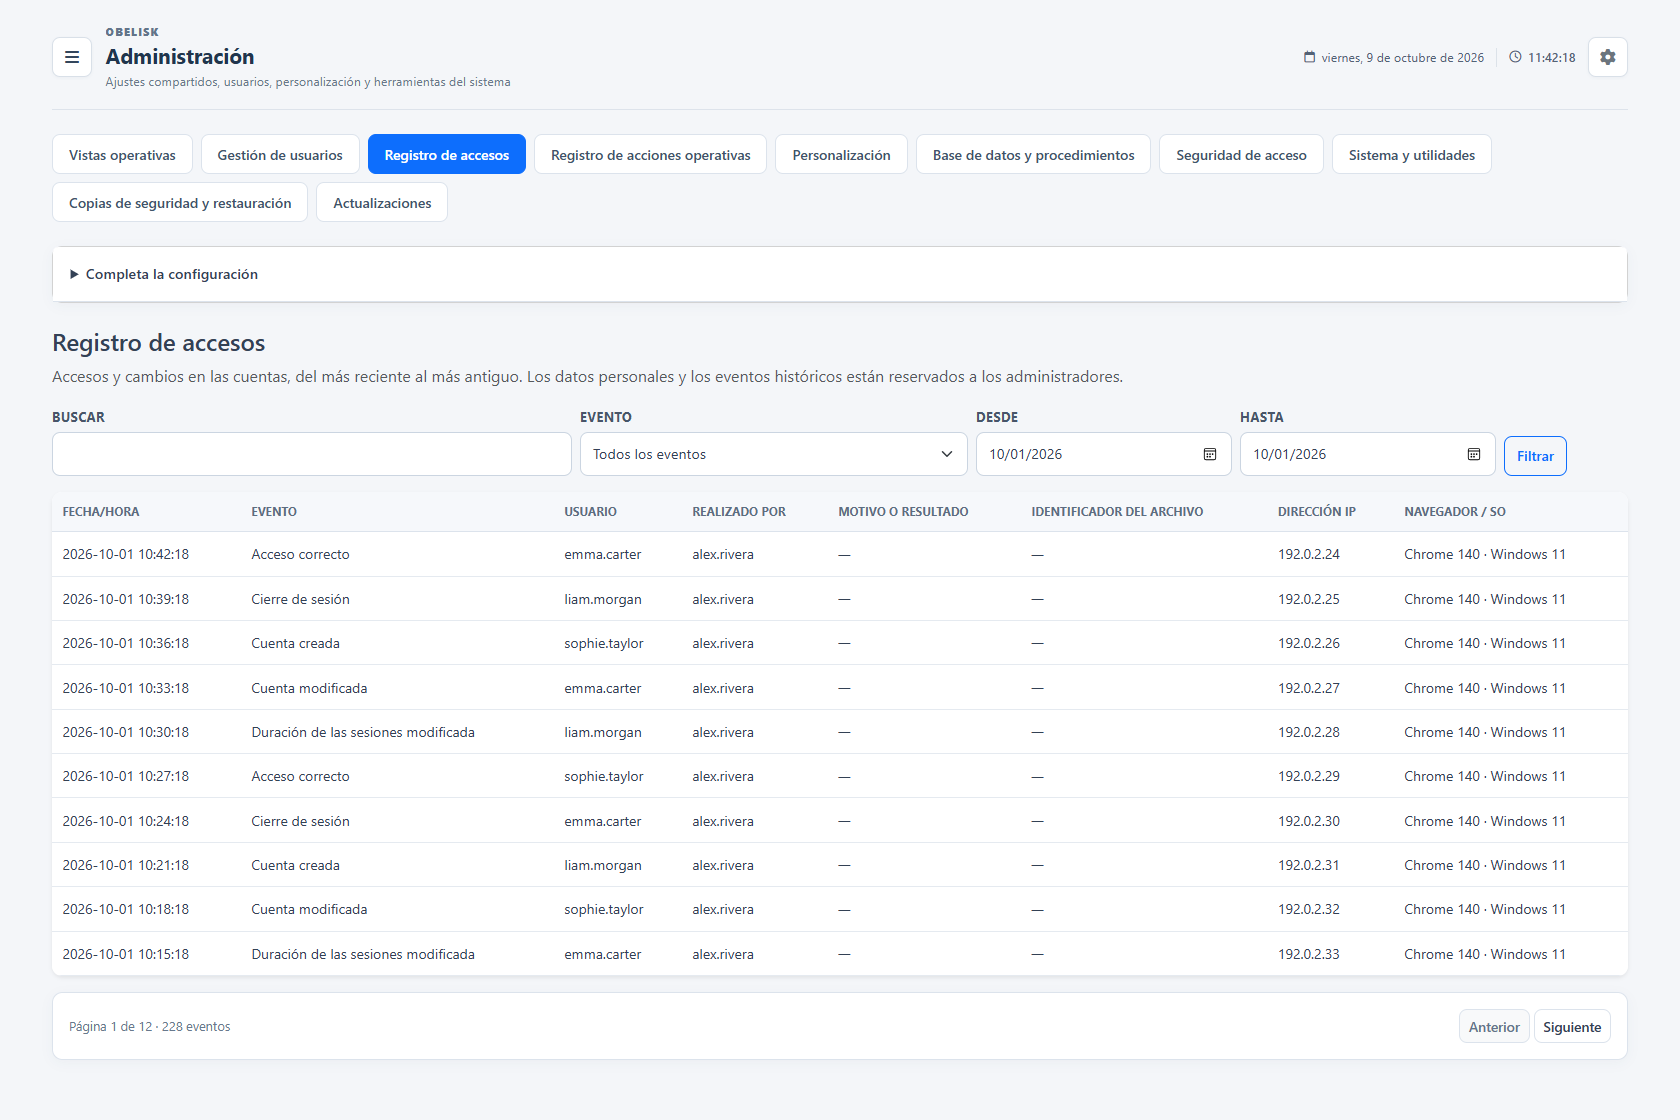The width and height of the screenshot is (1680, 1120).
Task: Click the Filtrar button
Action: pyautogui.click(x=1535, y=456)
